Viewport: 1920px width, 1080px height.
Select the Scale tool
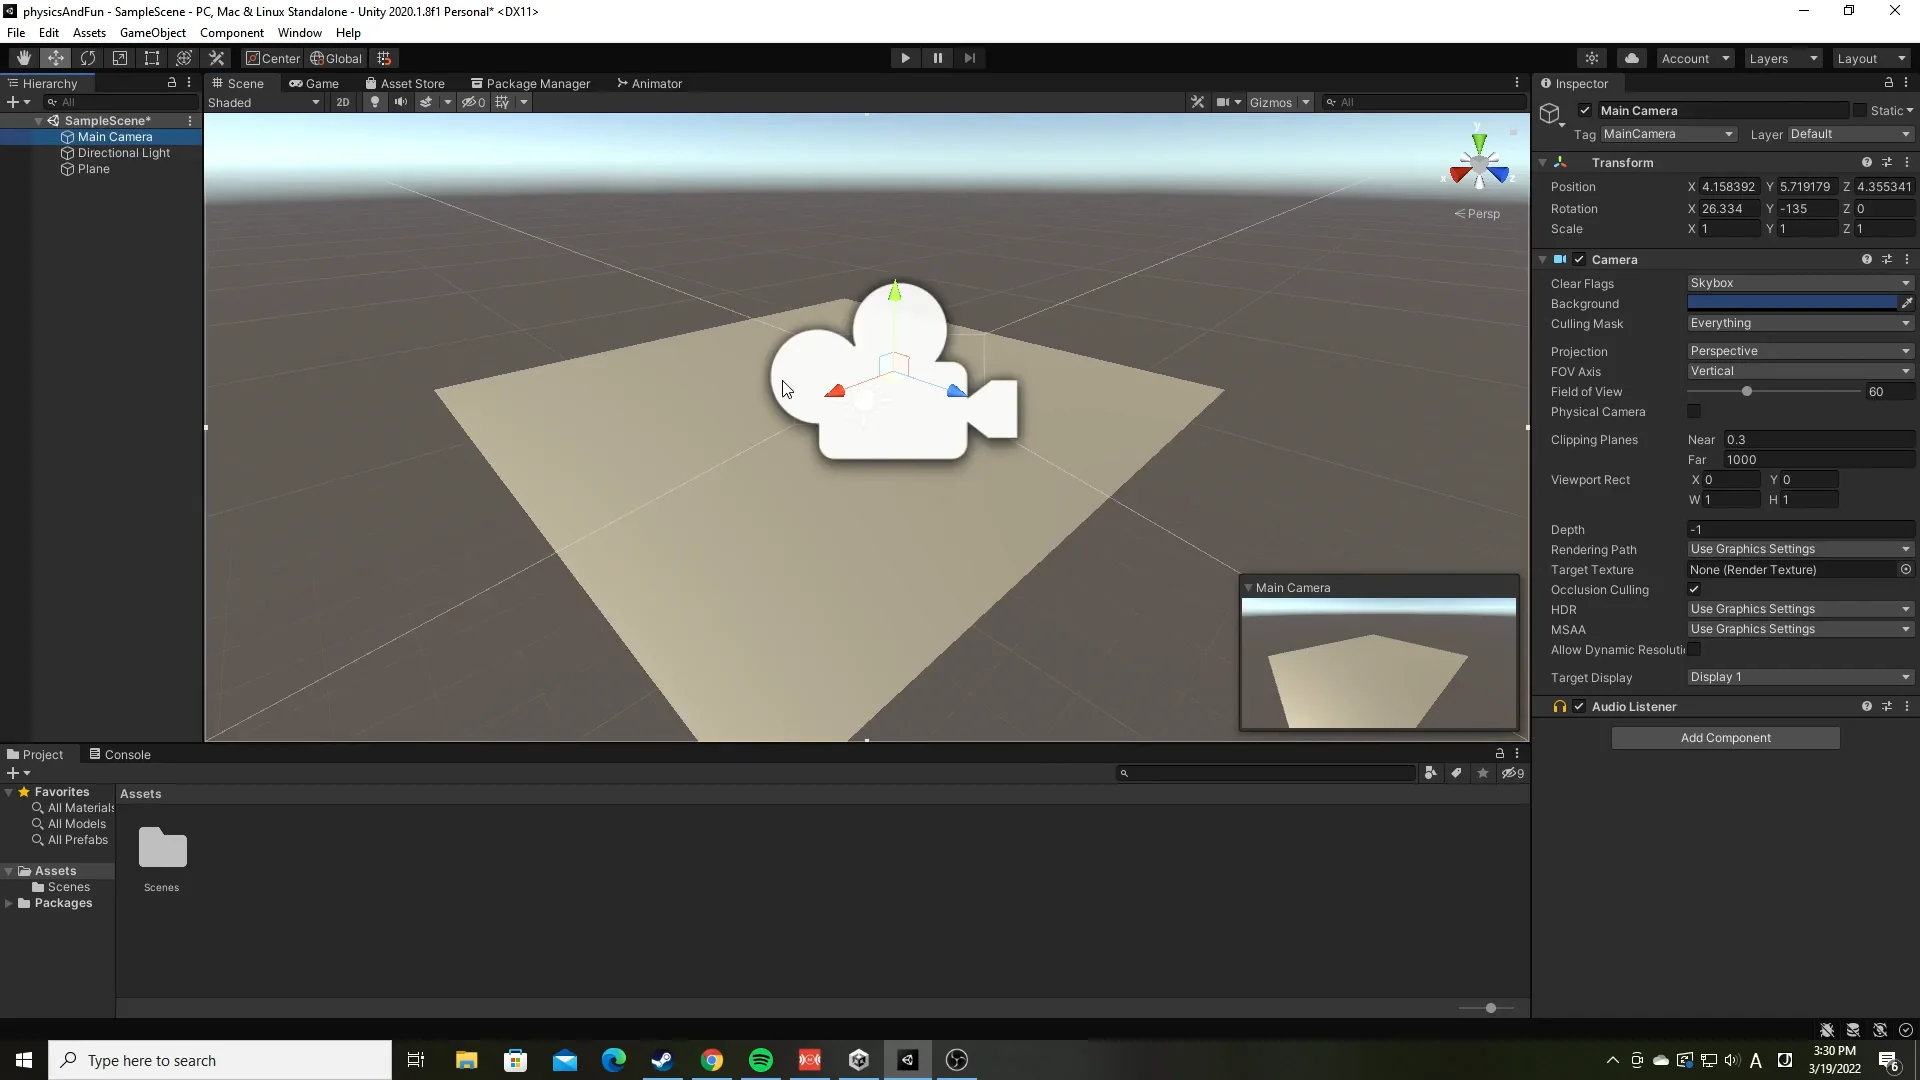coord(120,57)
